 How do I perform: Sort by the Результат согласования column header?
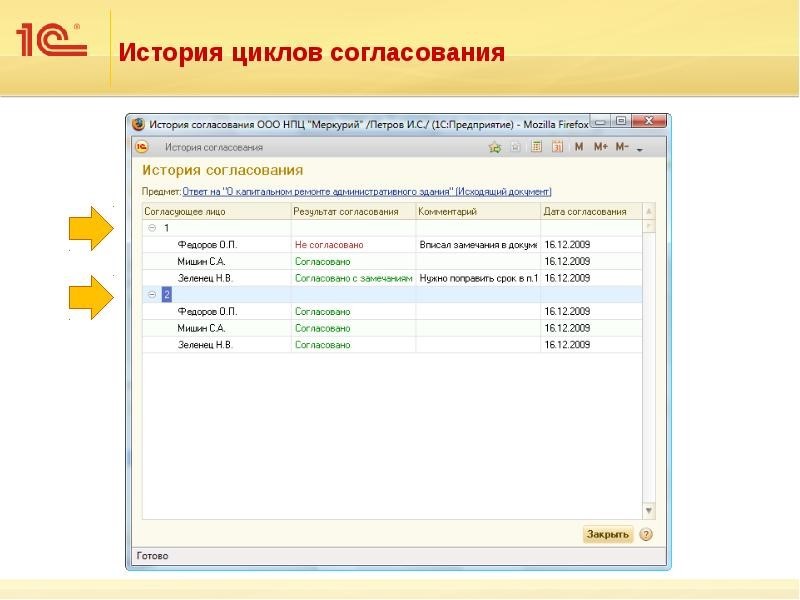[x=350, y=211]
